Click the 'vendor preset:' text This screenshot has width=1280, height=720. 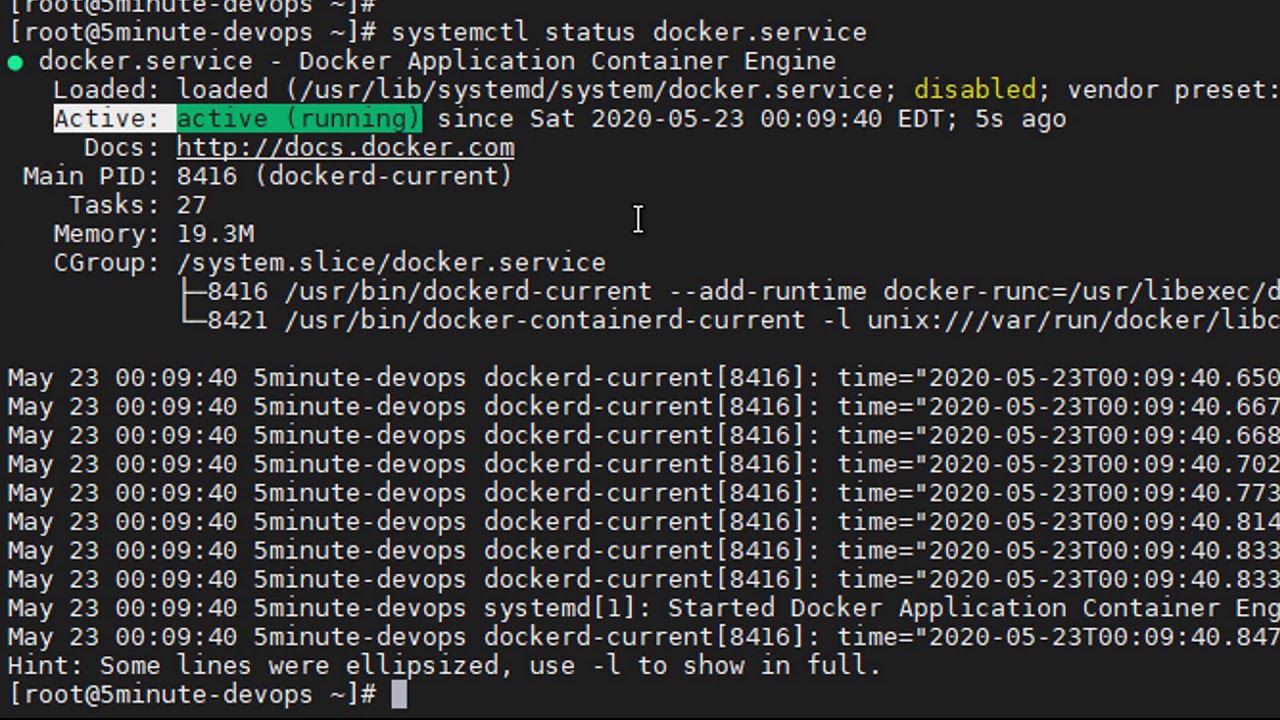(x=1173, y=90)
